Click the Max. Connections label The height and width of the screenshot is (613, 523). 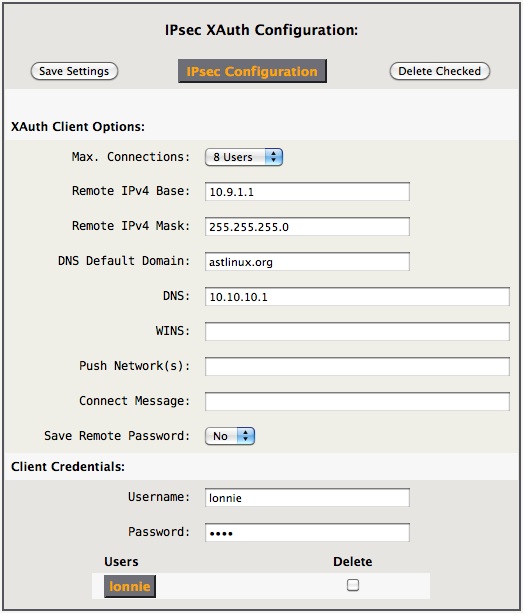coord(131,157)
